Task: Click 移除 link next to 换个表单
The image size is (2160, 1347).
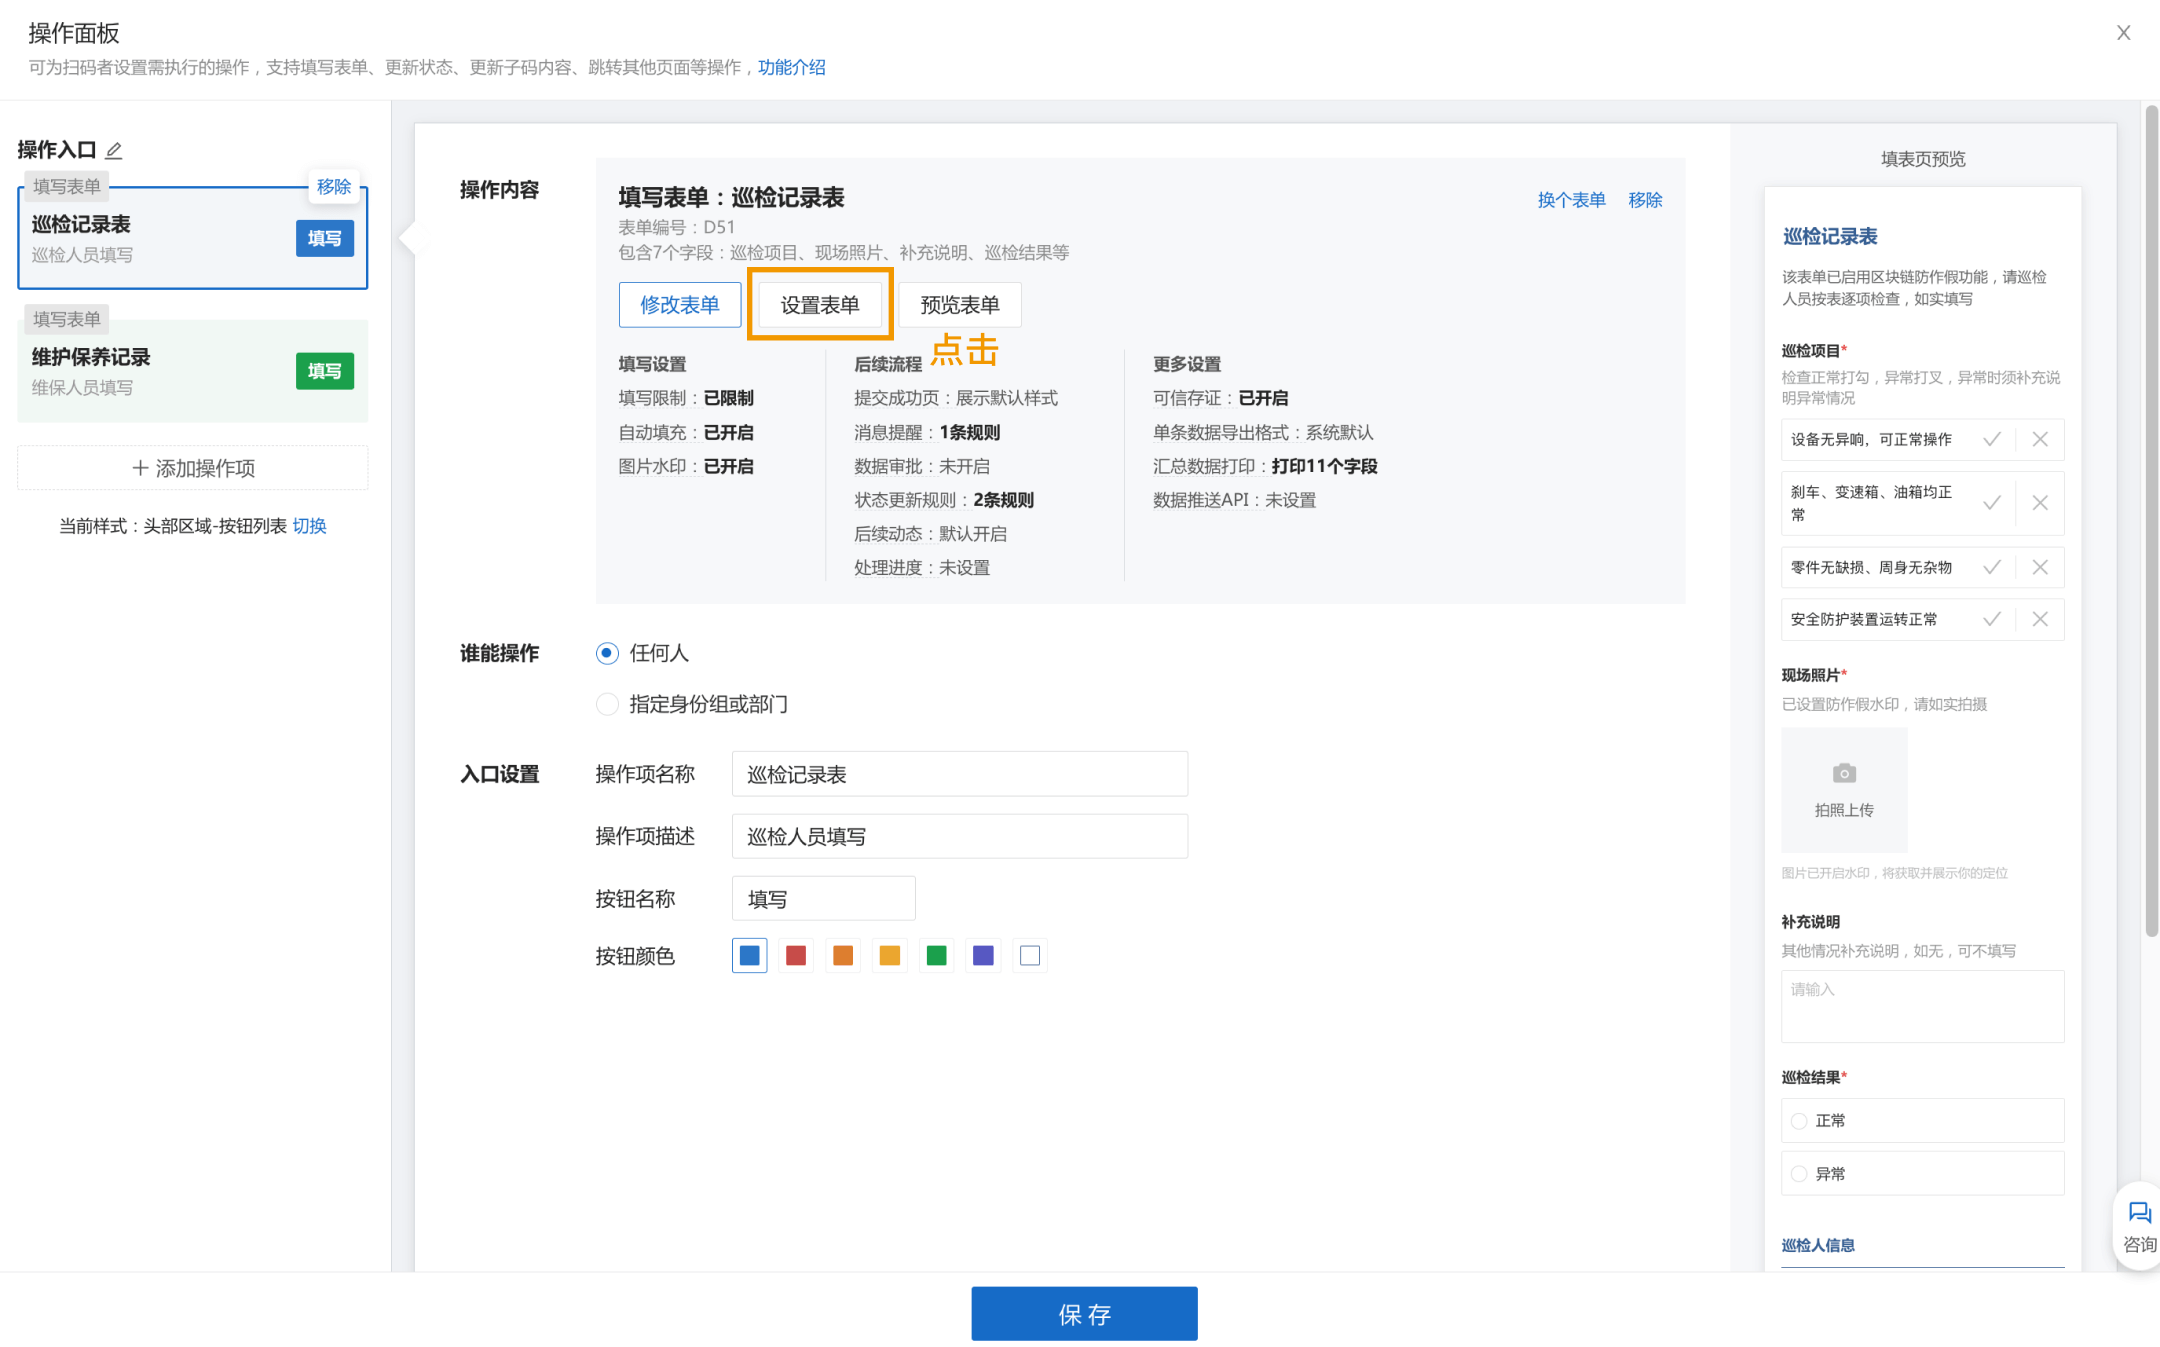Action: pos(1645,200)
